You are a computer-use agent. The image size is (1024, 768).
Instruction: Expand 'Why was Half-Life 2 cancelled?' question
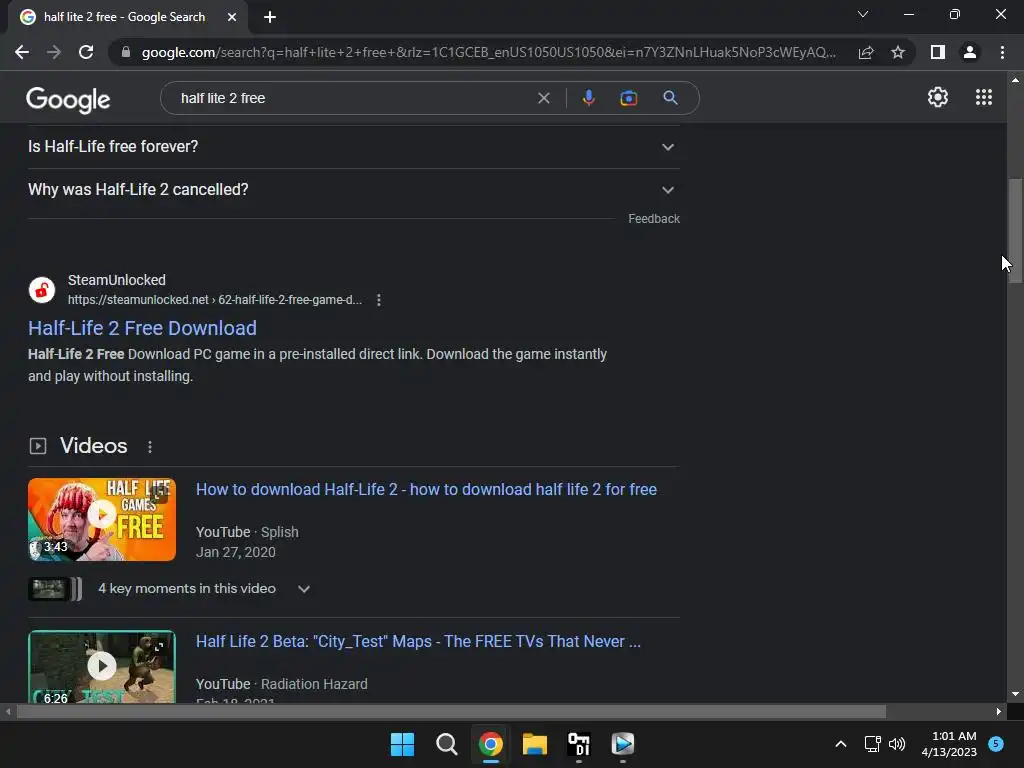coord(354,190)
